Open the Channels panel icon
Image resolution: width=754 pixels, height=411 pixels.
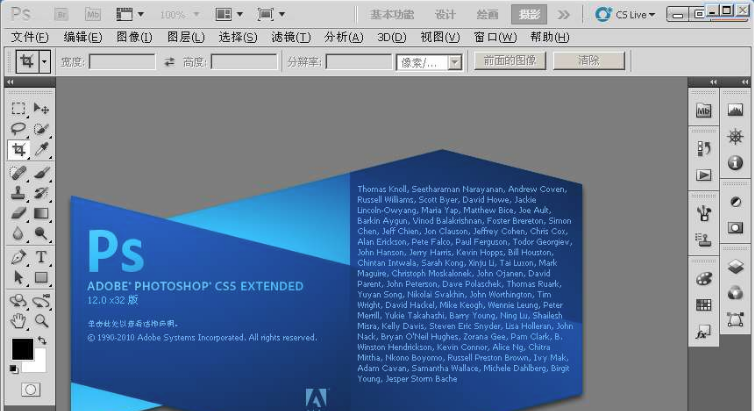pyautogui.click(x=735, y=292)
